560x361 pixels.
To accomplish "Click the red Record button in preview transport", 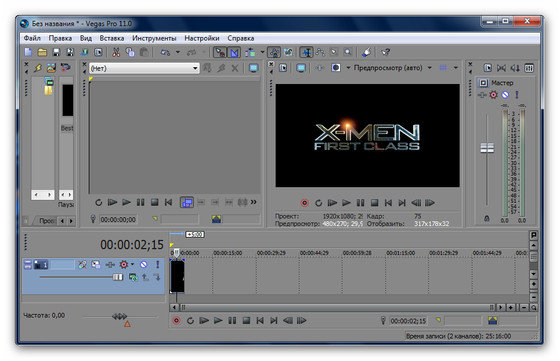I will [x=304, y=203].
